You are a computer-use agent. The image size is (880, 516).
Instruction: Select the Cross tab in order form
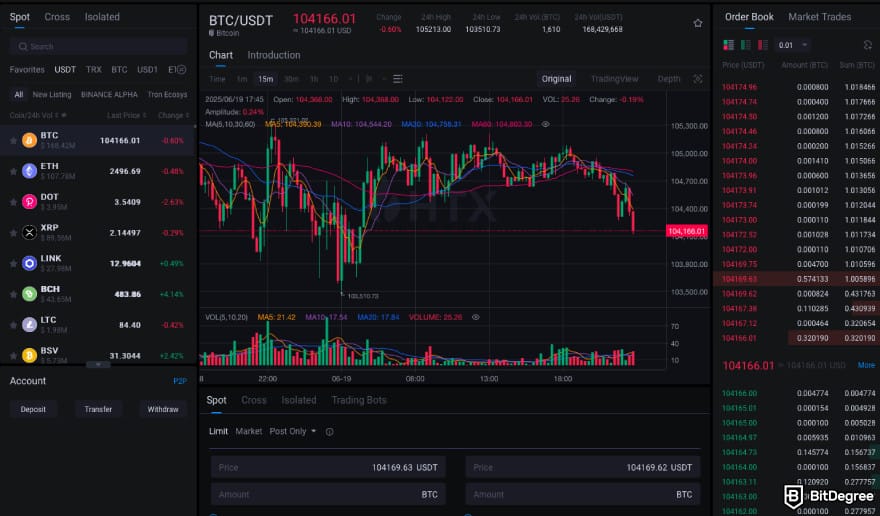254,400
